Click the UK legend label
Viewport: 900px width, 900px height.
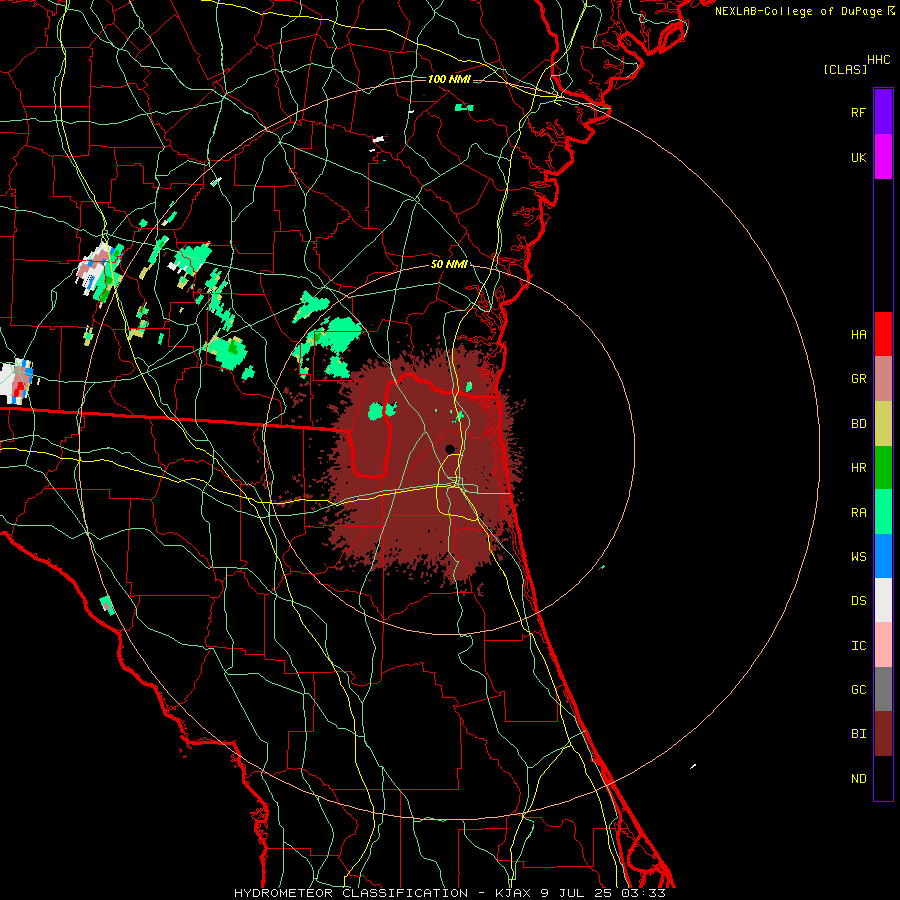[858, 157]
